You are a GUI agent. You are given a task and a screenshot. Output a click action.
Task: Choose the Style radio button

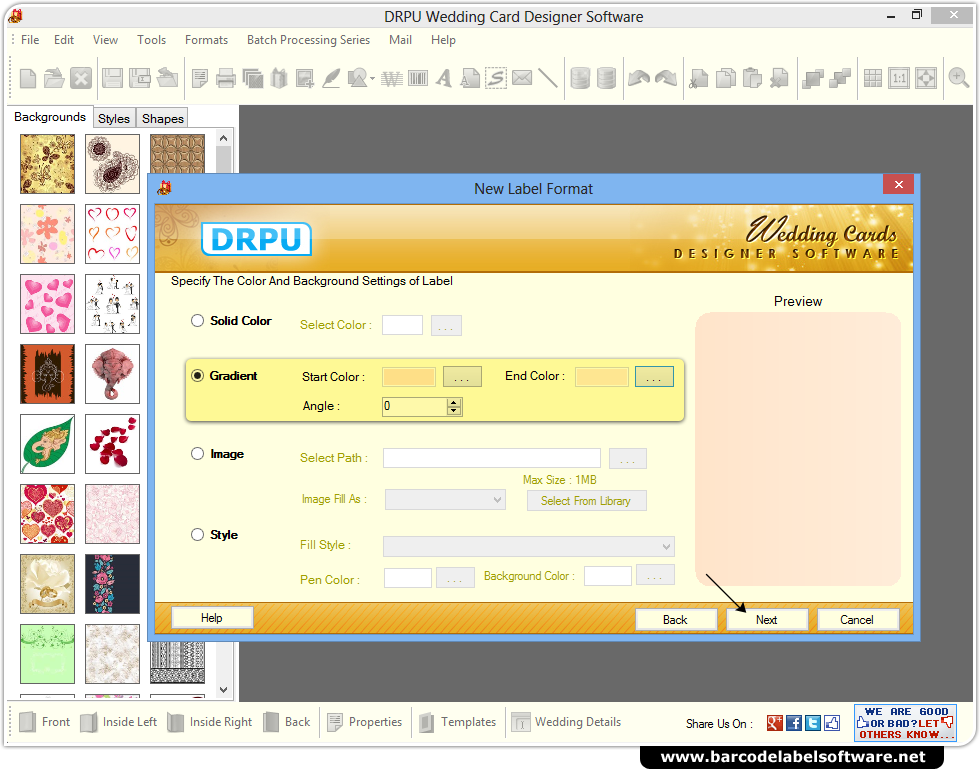coord(198,535)
